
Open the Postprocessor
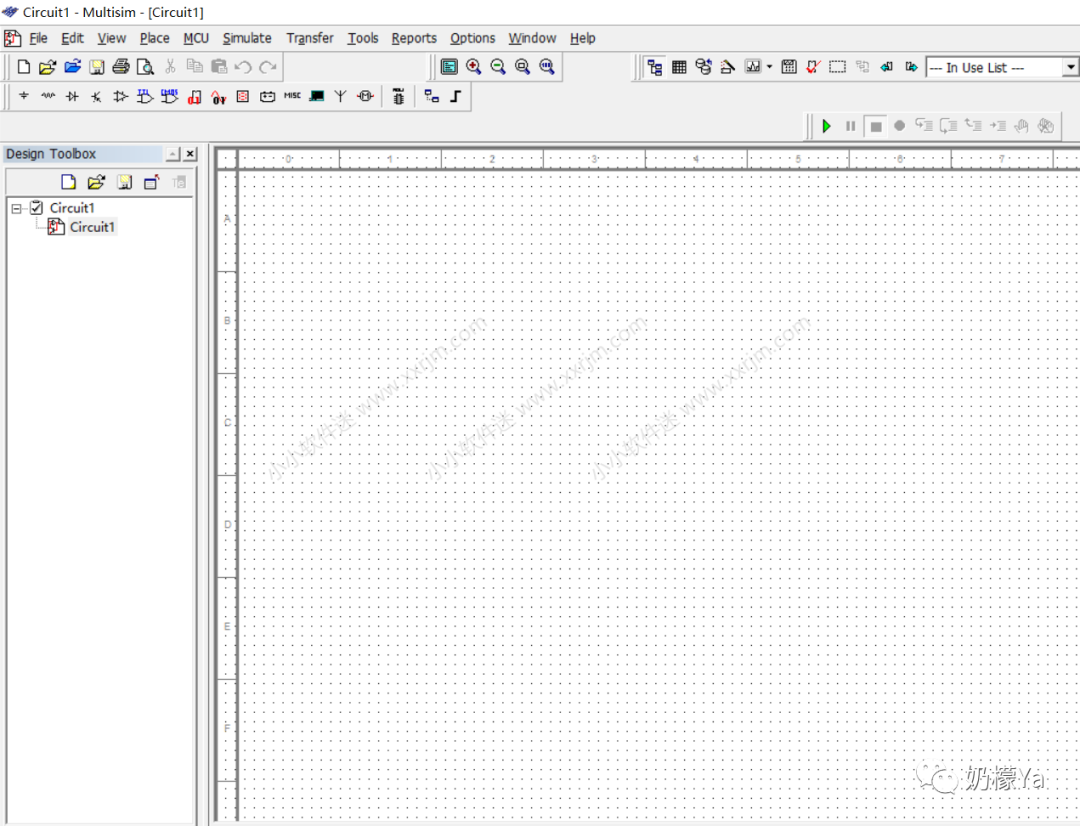pyautogui.click(x=789, y=67)
